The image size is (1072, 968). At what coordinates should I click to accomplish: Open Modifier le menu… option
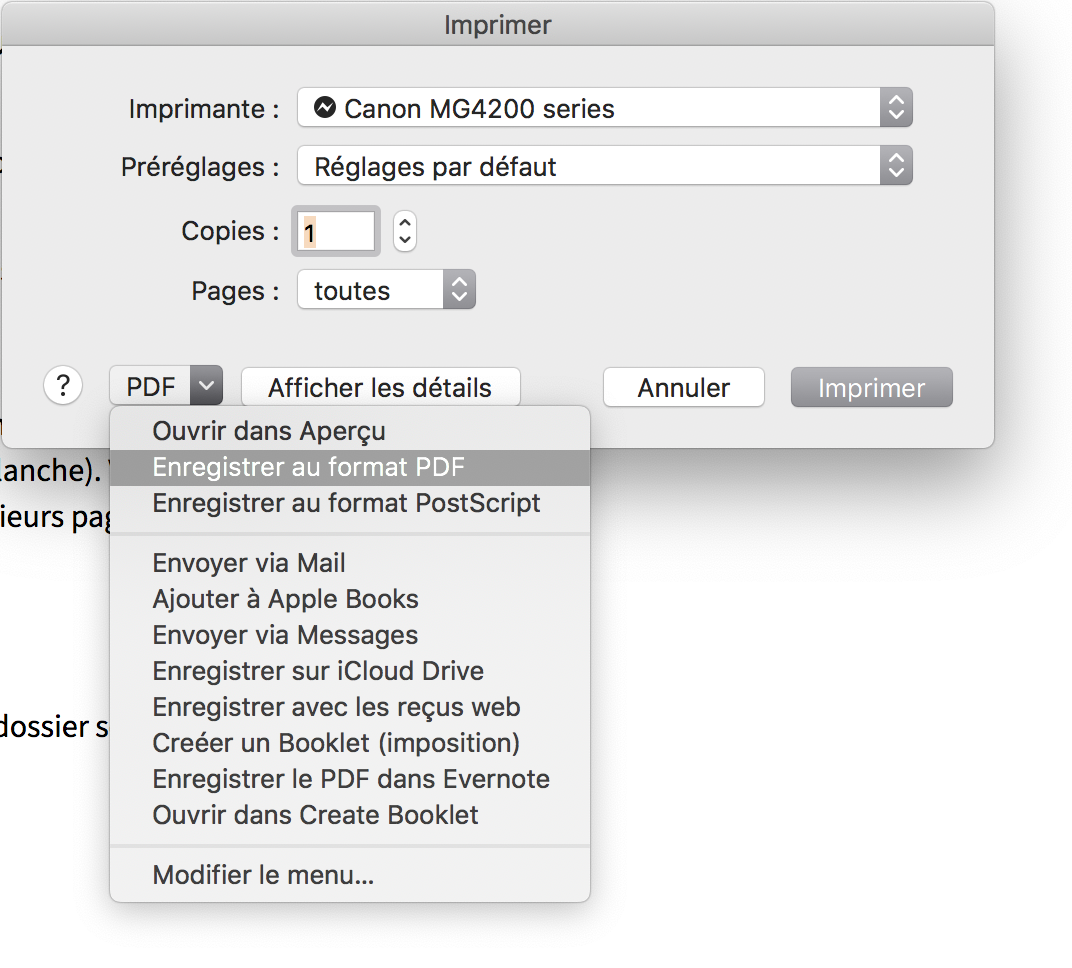point(263,875)
